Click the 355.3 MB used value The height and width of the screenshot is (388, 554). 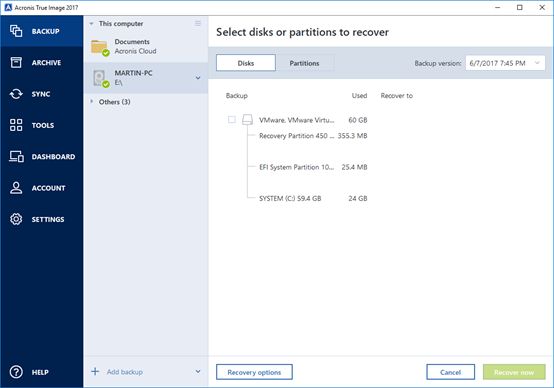pos(352,136)
